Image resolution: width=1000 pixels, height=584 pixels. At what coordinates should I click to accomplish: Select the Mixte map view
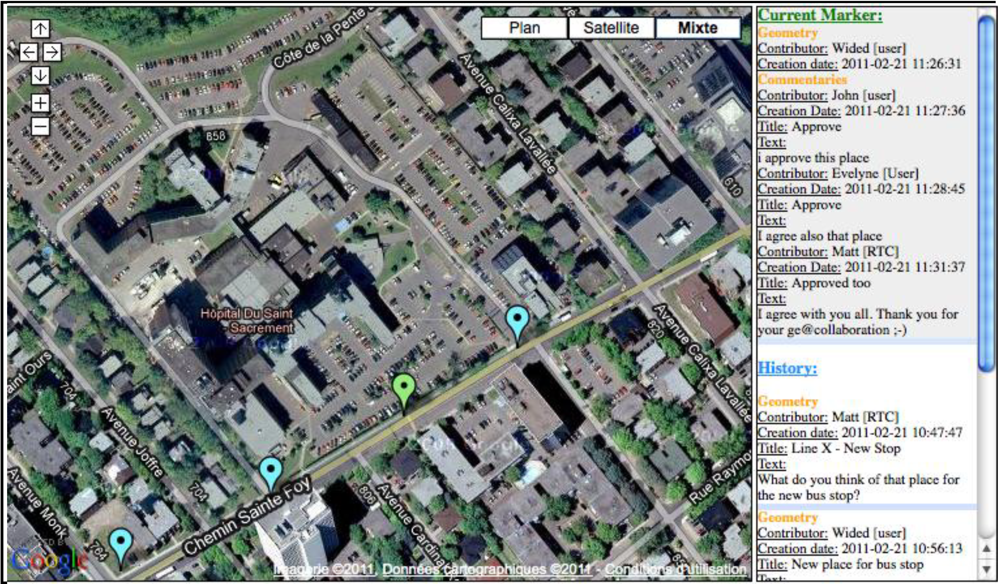697,28
